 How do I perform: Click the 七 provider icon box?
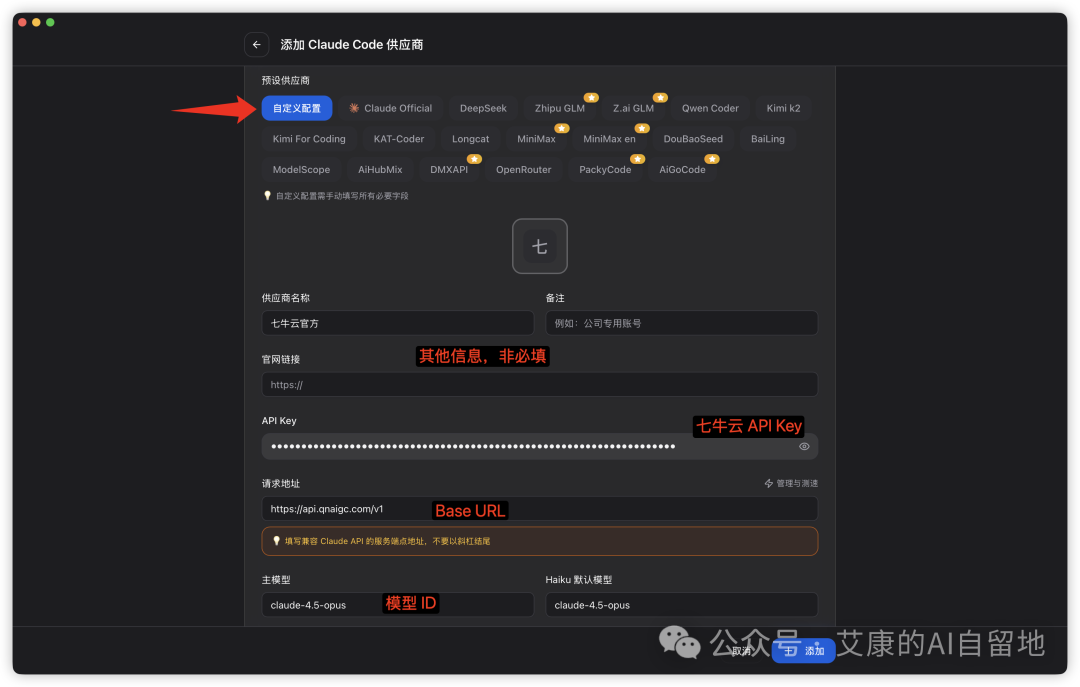(539, 246)
